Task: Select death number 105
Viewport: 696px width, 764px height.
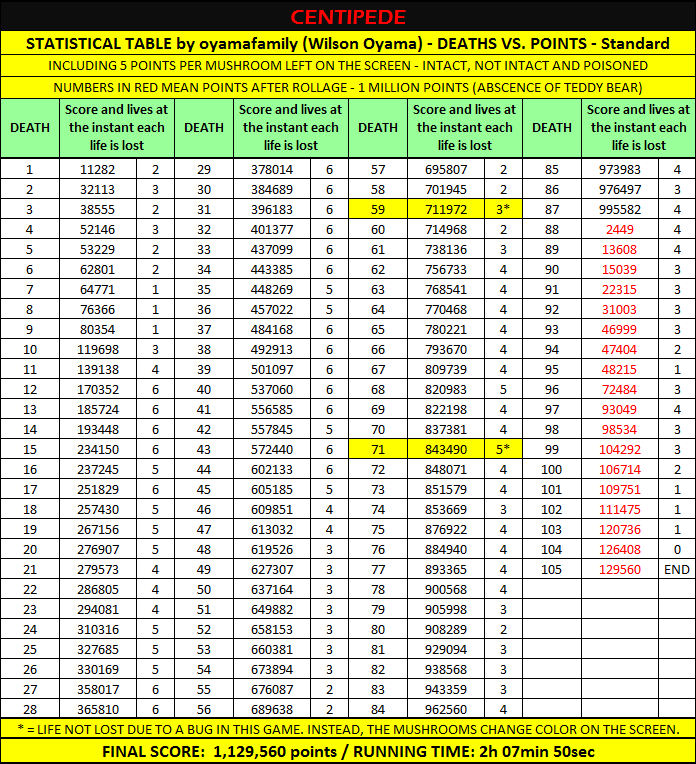Action: (551, 570)
